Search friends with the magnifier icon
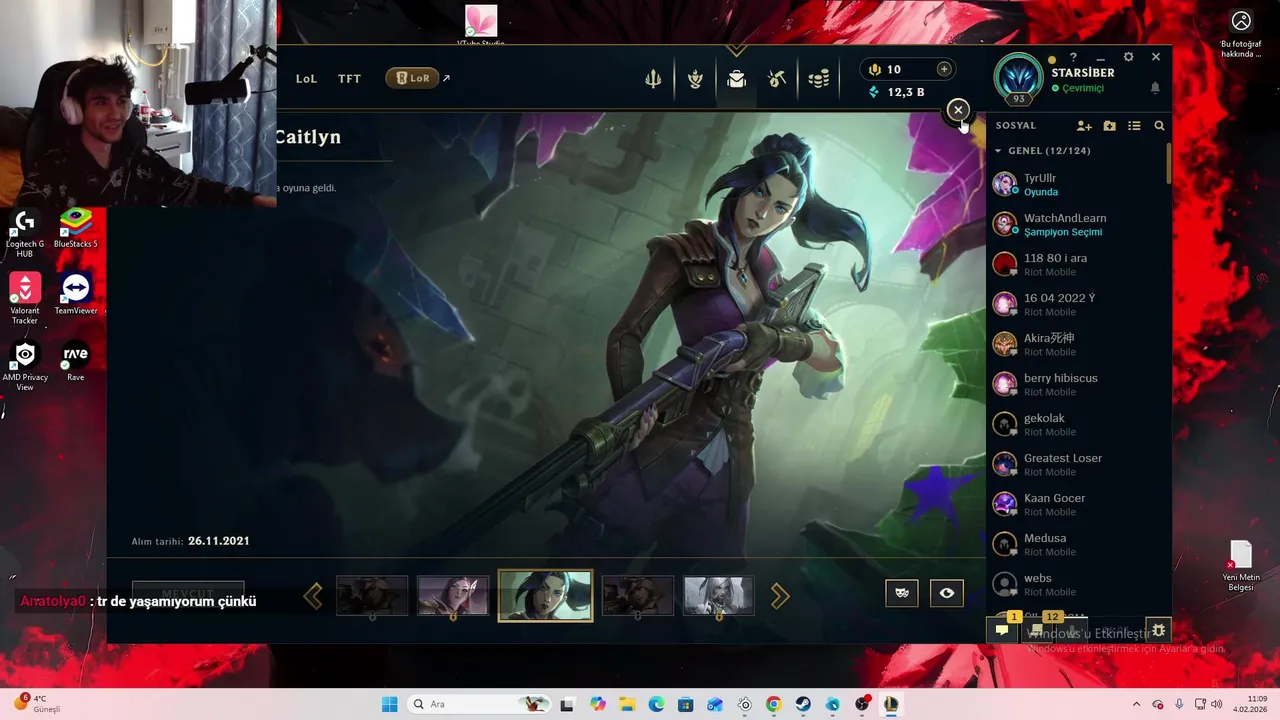This screenshot has width=1280, height=720. [1159, 126]
